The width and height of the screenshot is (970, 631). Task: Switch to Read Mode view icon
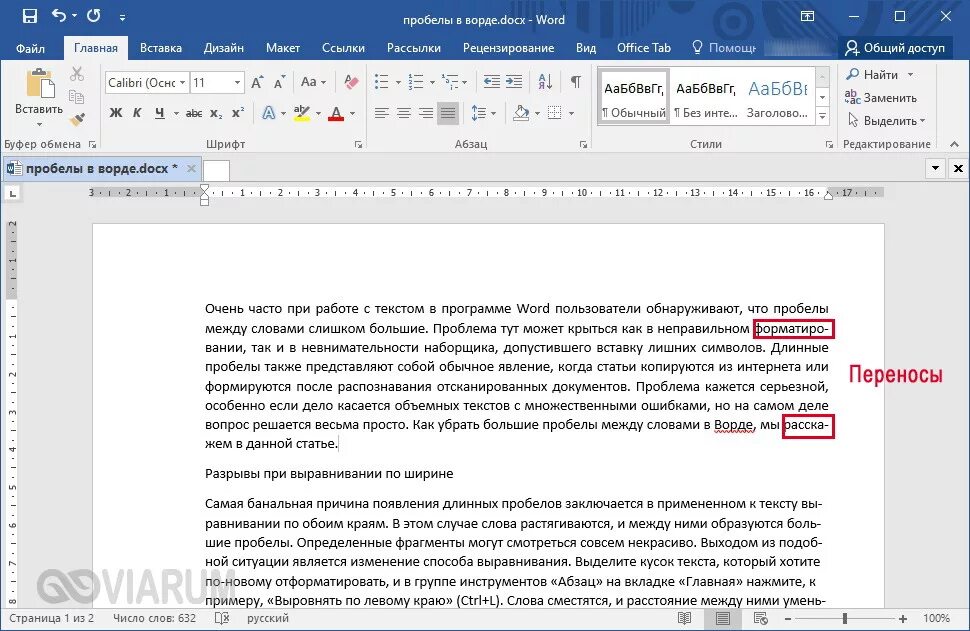click(684, 618)
